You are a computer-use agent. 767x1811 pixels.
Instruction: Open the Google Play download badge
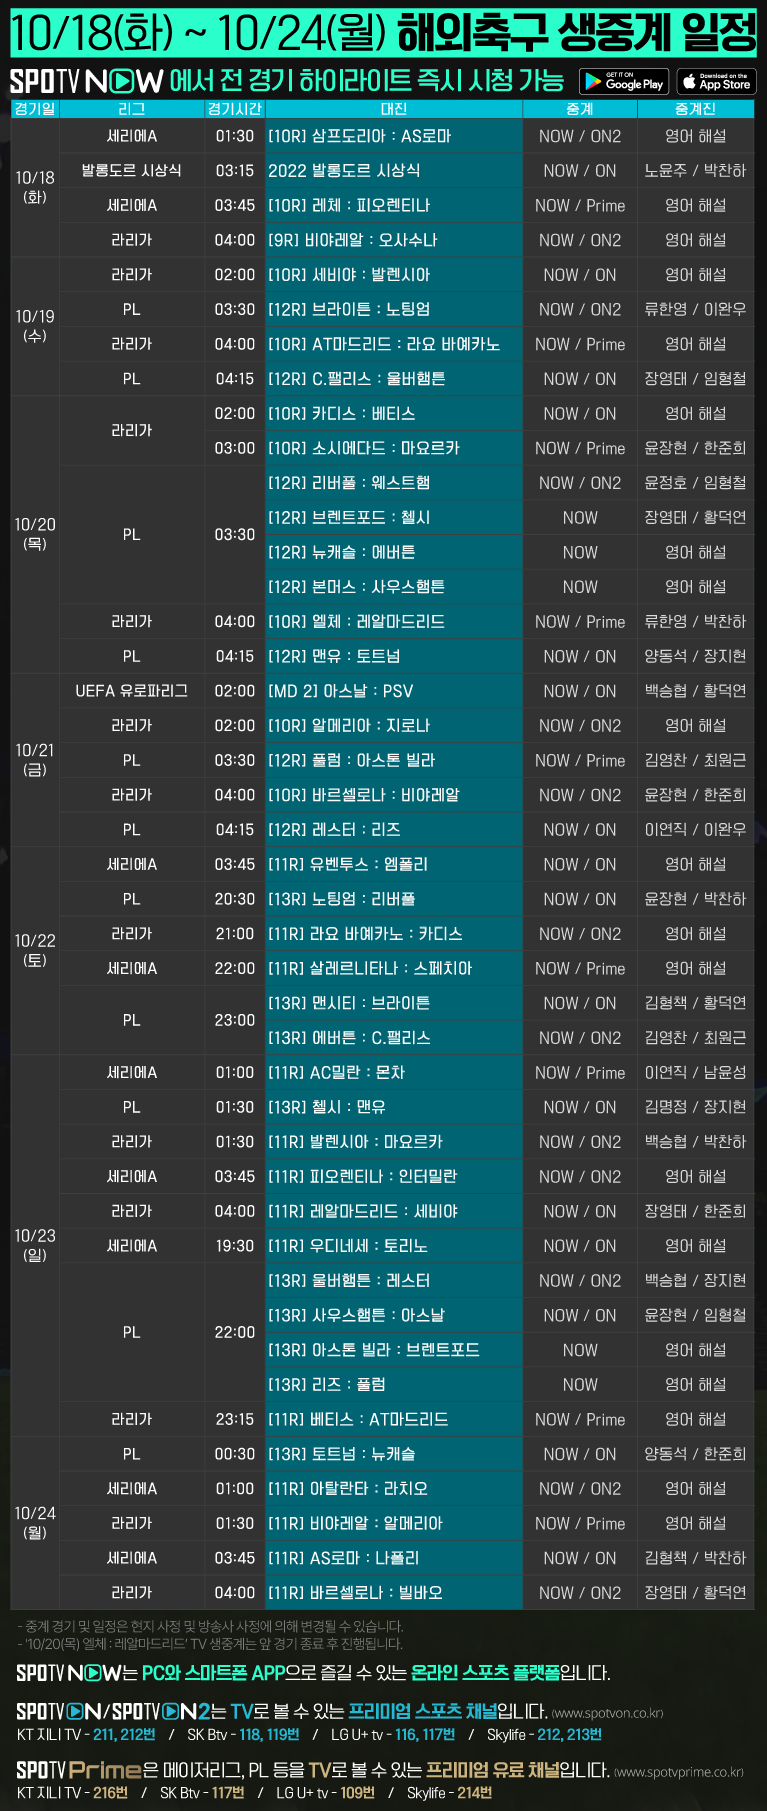tap(623, 82)
